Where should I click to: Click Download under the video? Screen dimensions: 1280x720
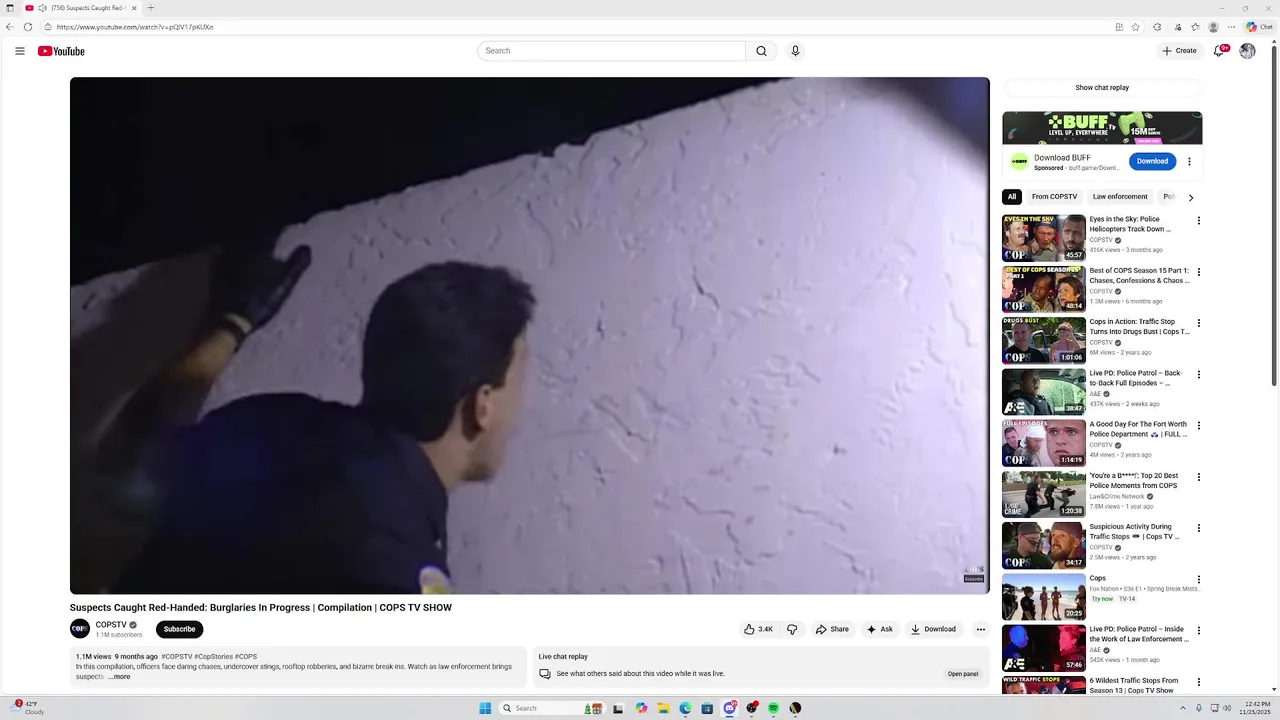(933, 629)
